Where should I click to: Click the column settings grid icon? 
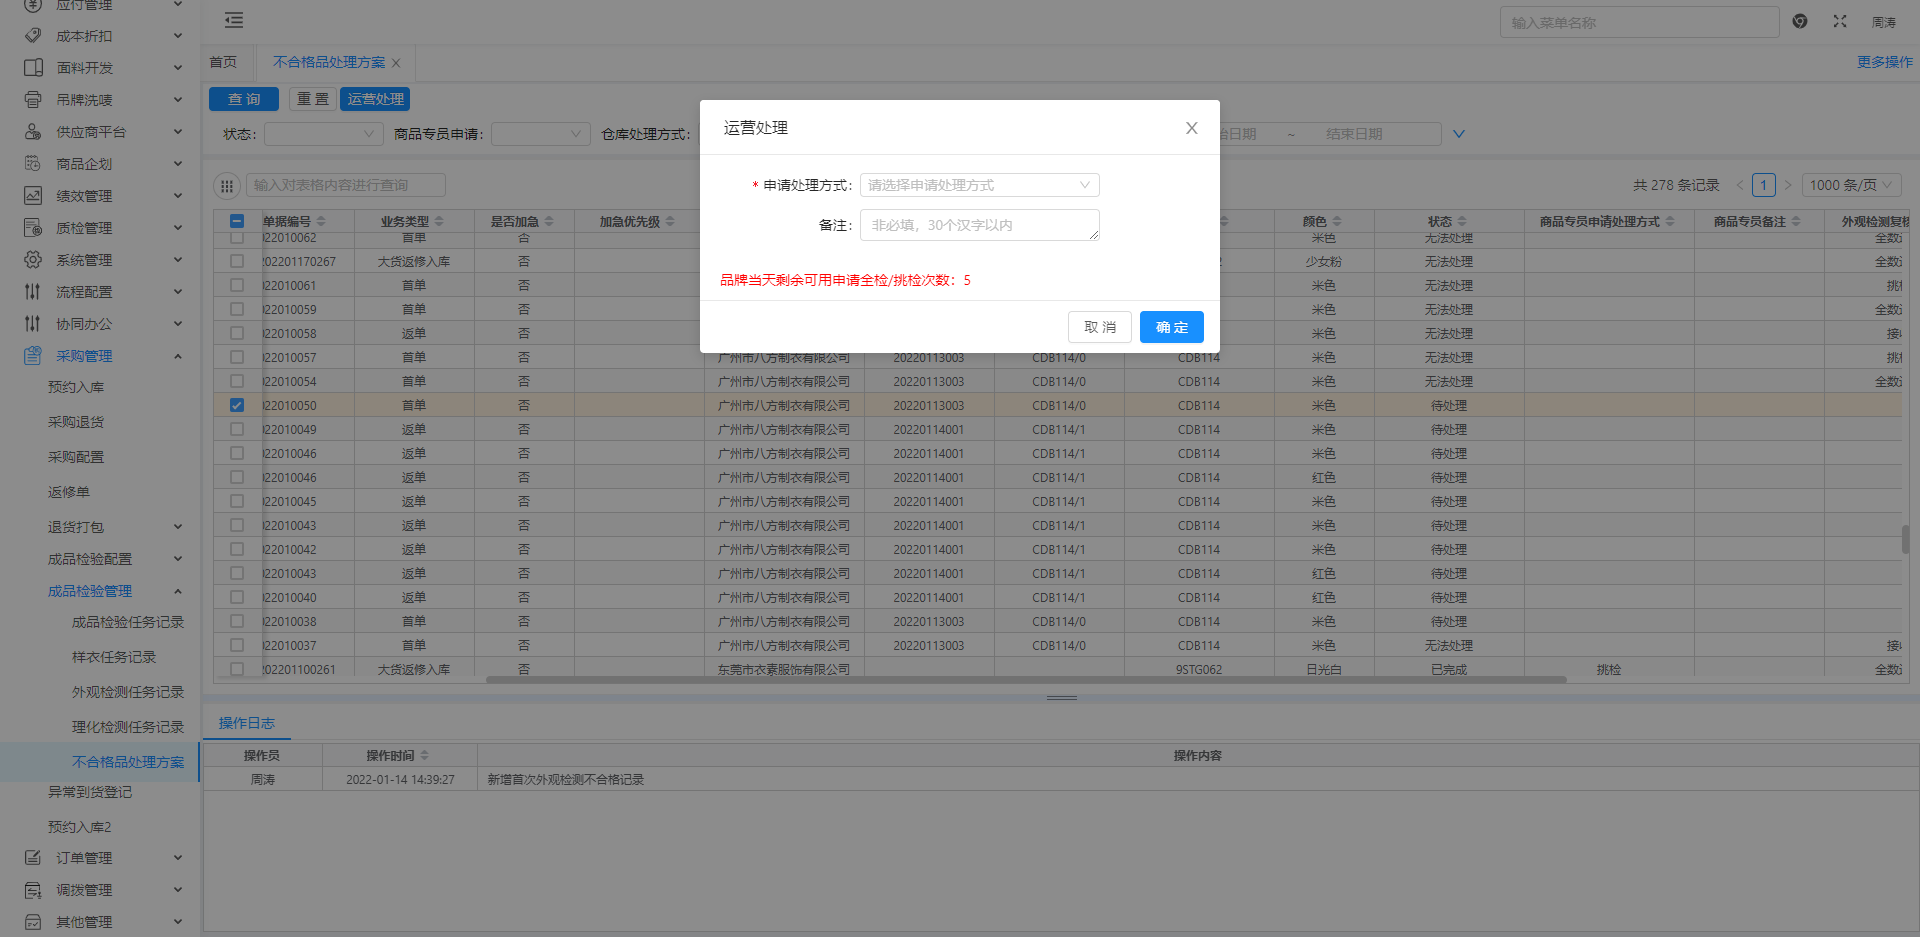click(227, 185)
